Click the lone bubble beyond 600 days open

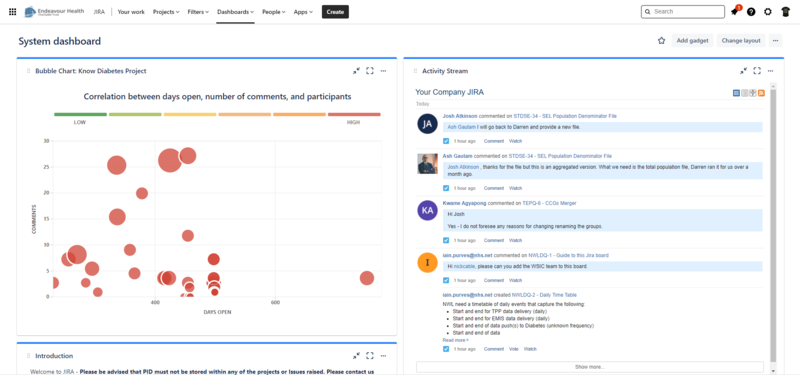366,278
